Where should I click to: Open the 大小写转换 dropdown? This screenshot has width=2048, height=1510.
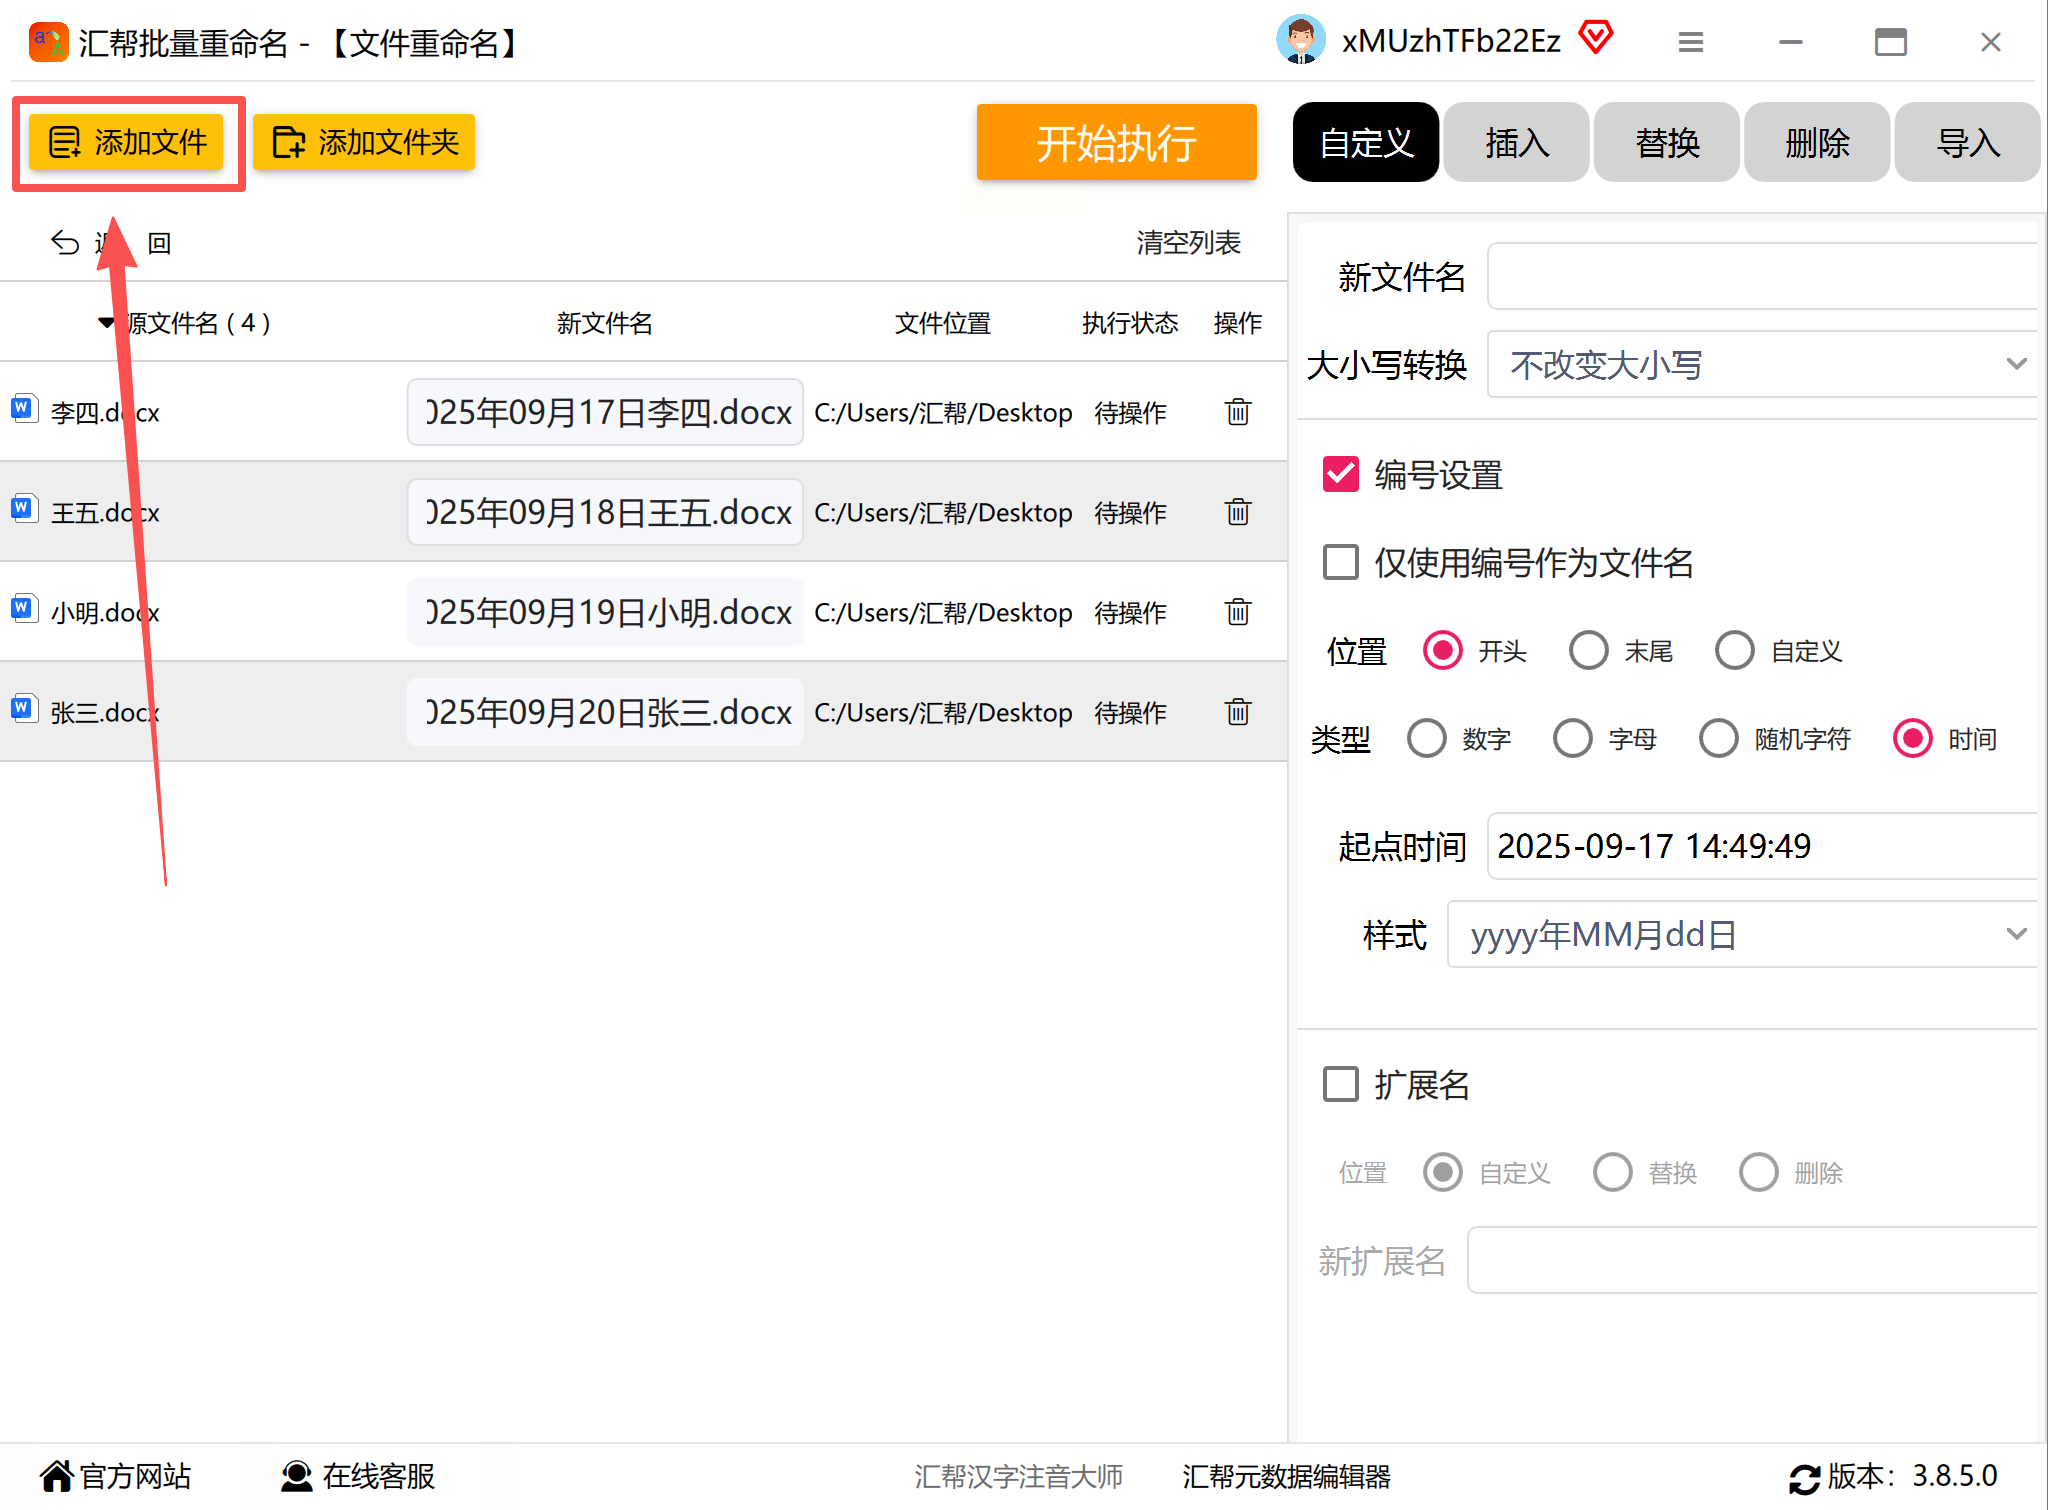pyautogui.click(x=1760, y=365)
